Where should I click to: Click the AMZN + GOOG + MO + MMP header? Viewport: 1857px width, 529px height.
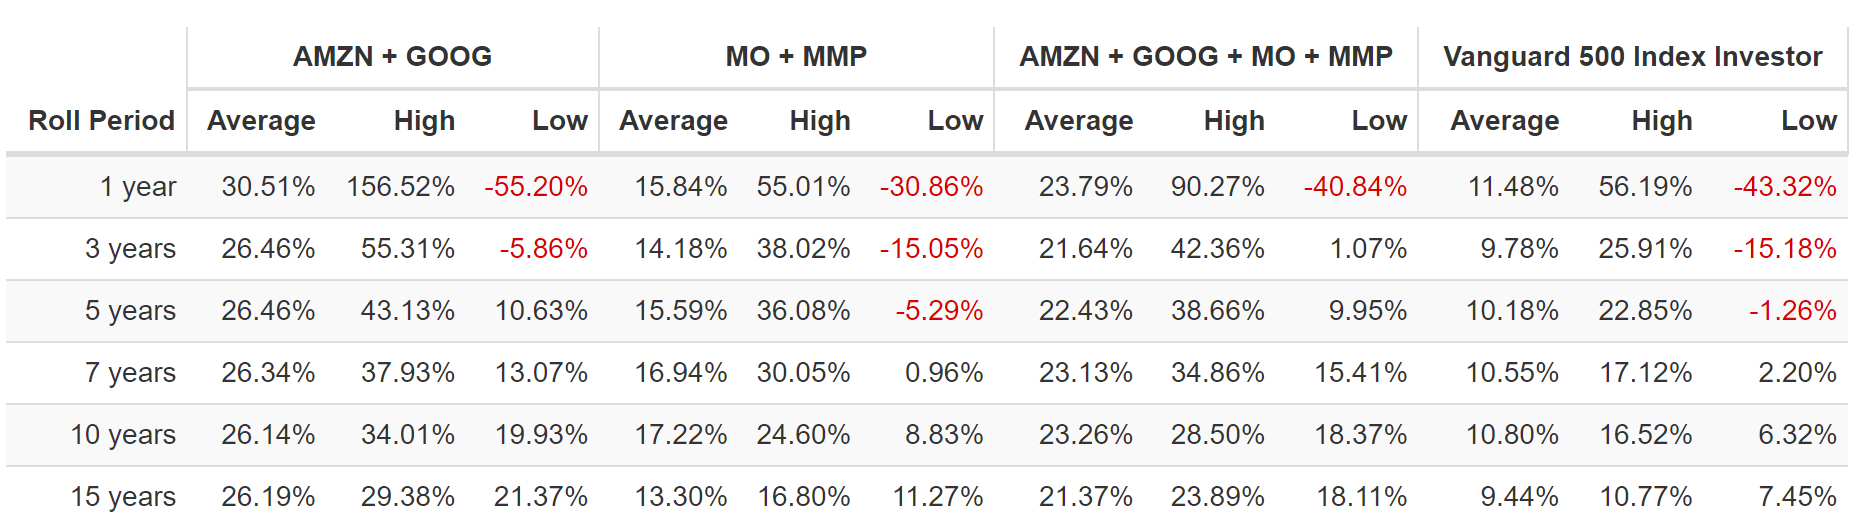click(1205, 57)
